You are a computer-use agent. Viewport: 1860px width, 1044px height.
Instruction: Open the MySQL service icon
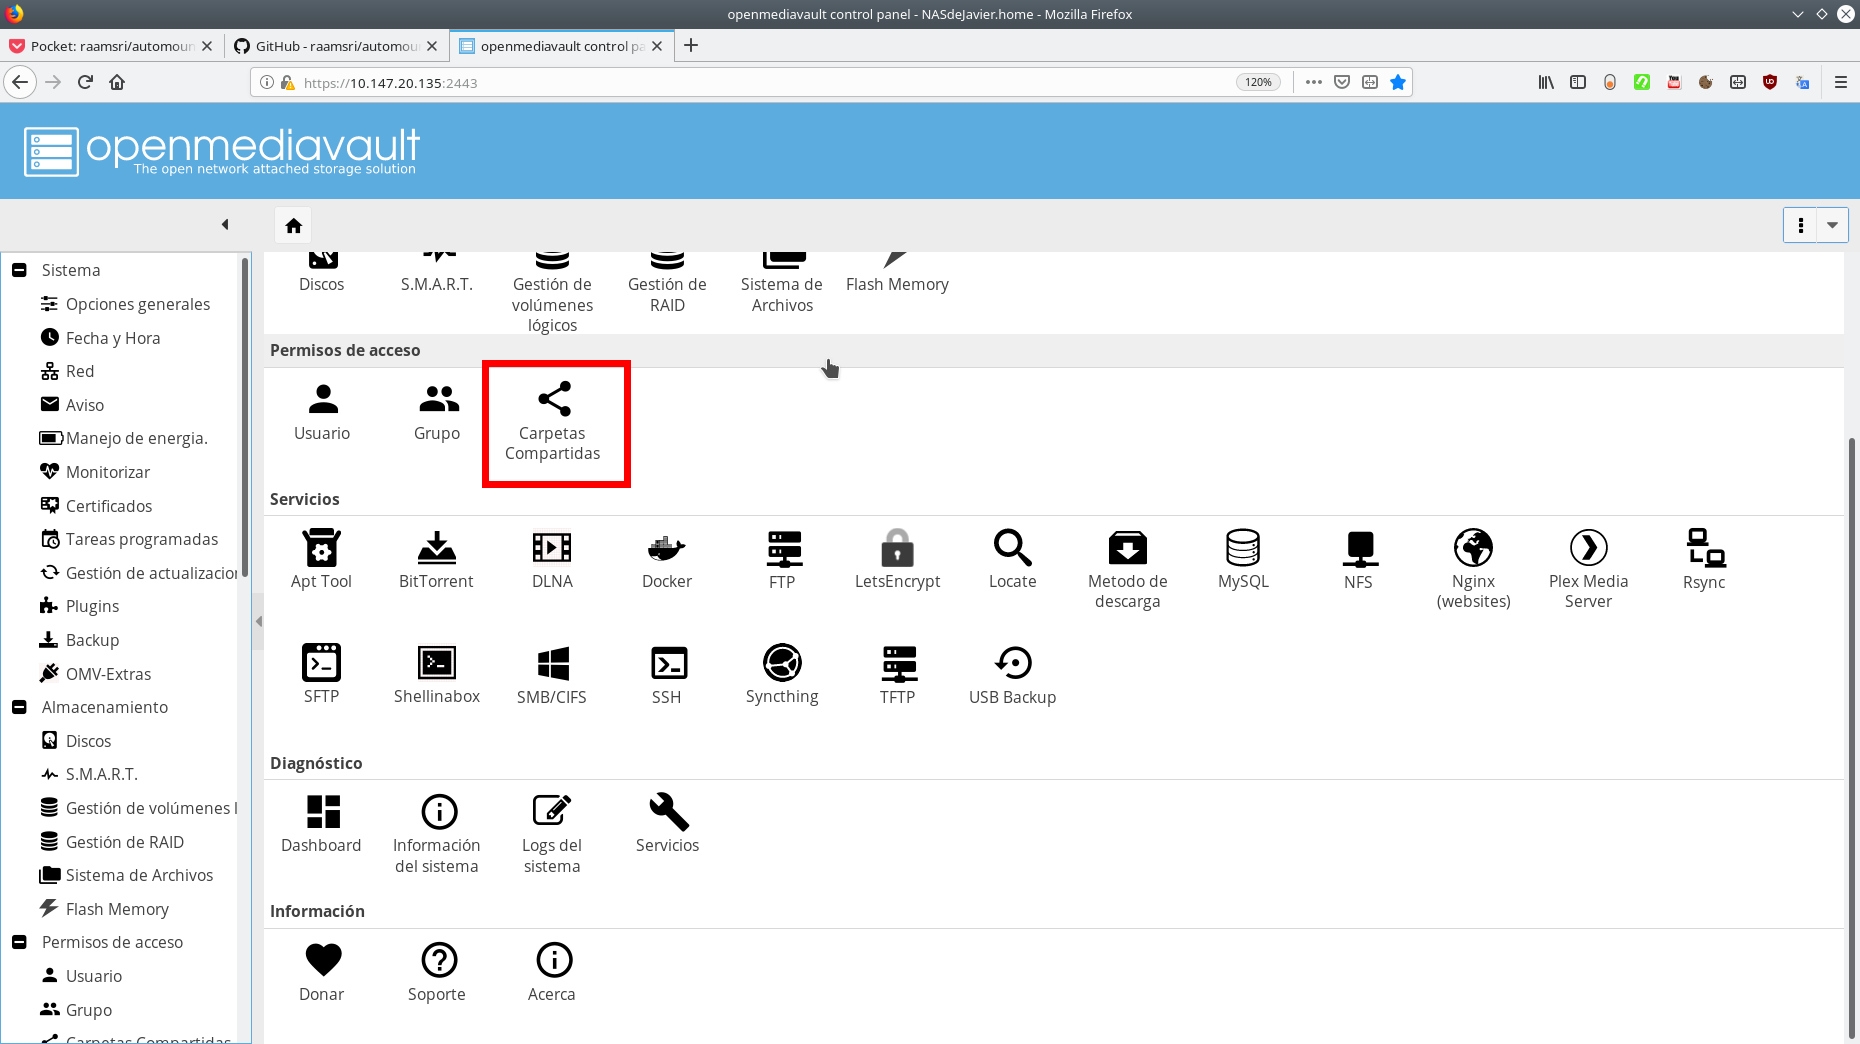(1243, 560)
